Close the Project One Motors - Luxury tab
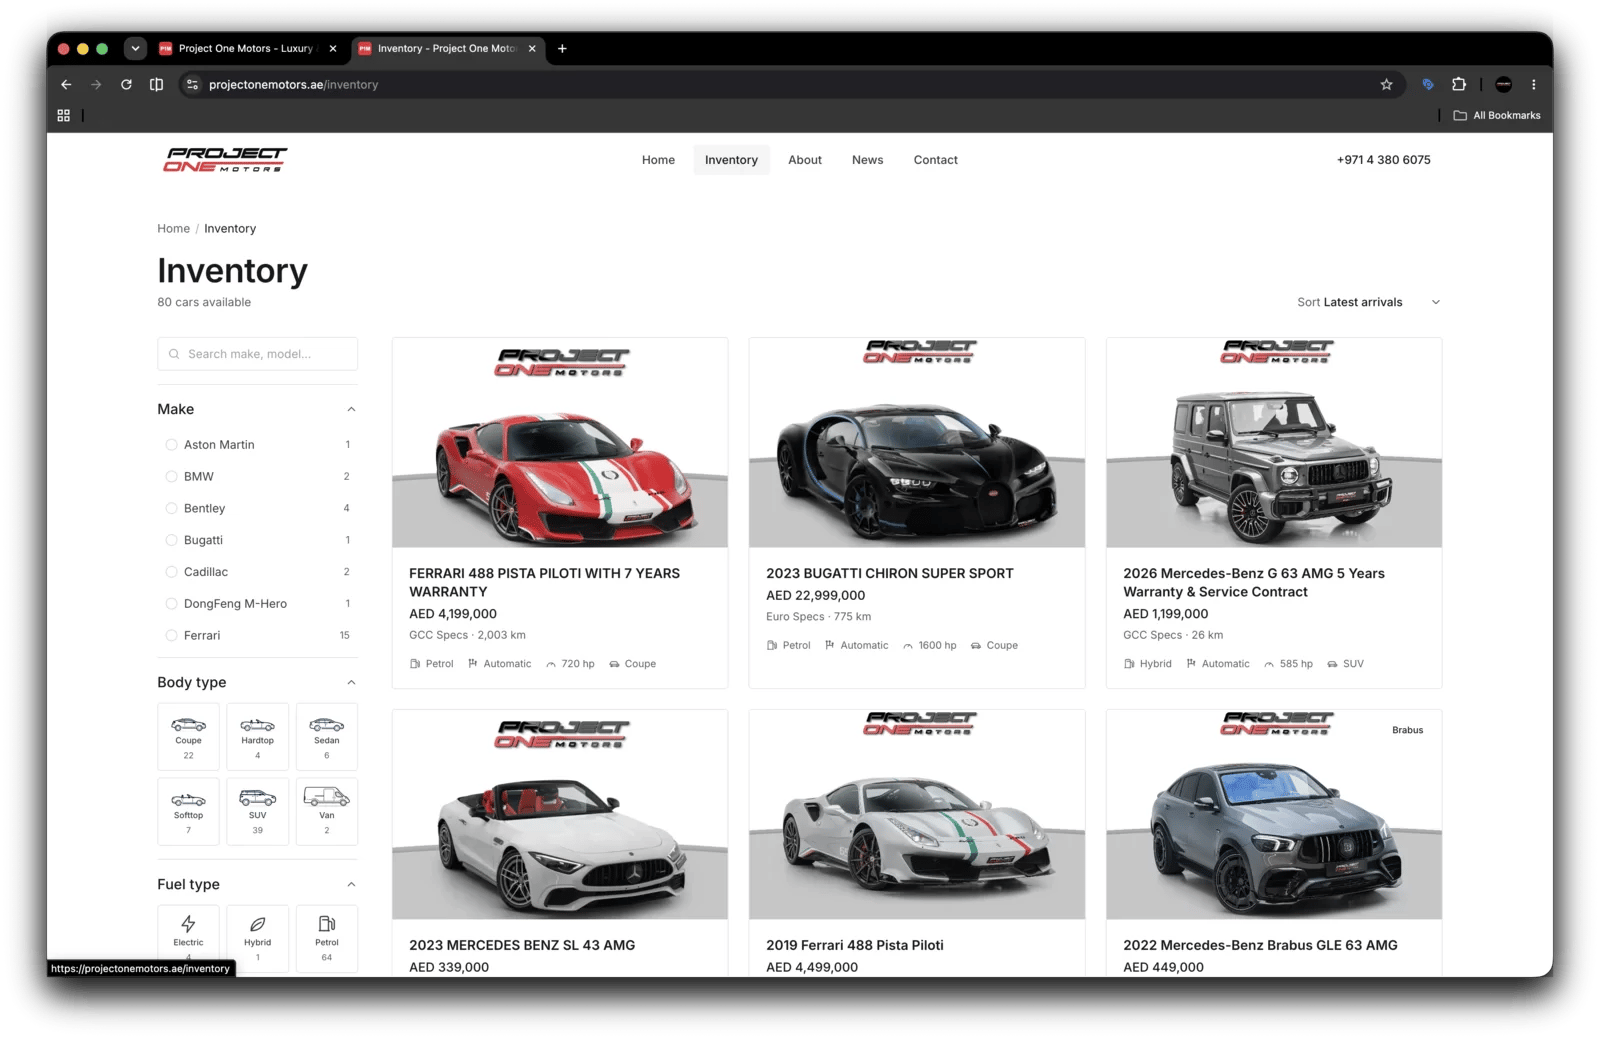 [x=333, y=48]
